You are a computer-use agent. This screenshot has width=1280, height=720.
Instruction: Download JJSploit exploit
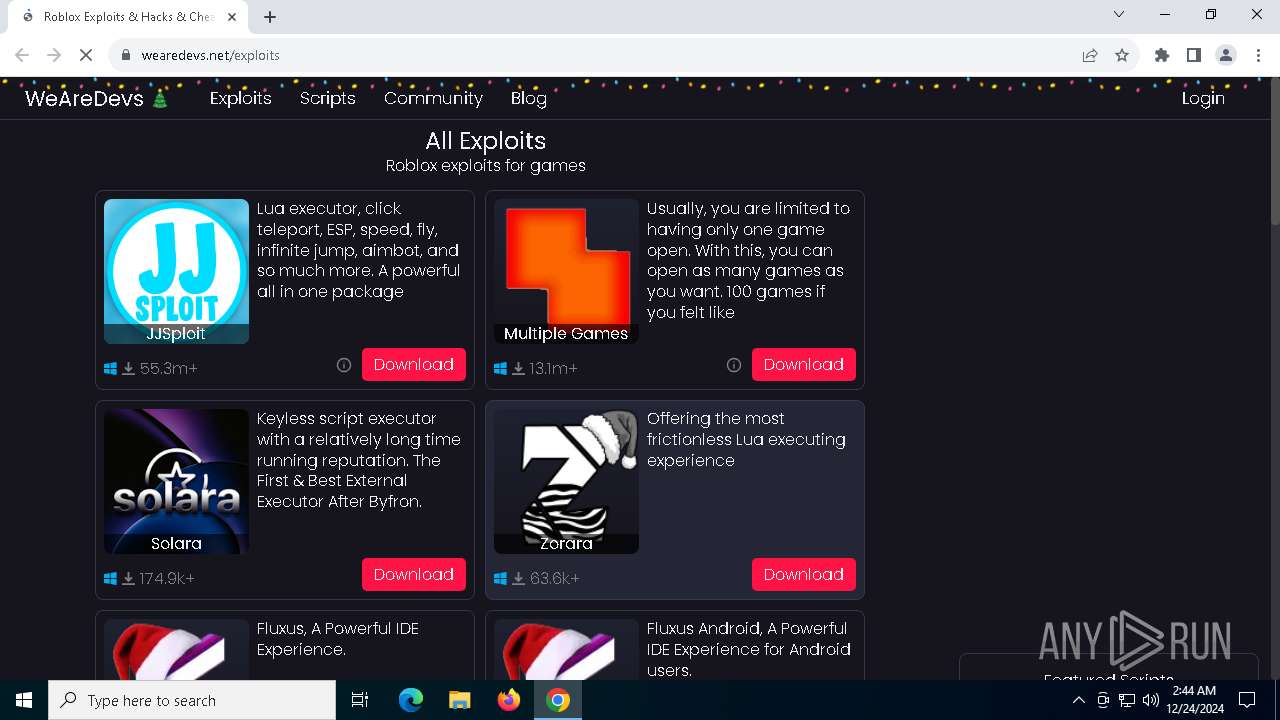[x=414, y=365]
